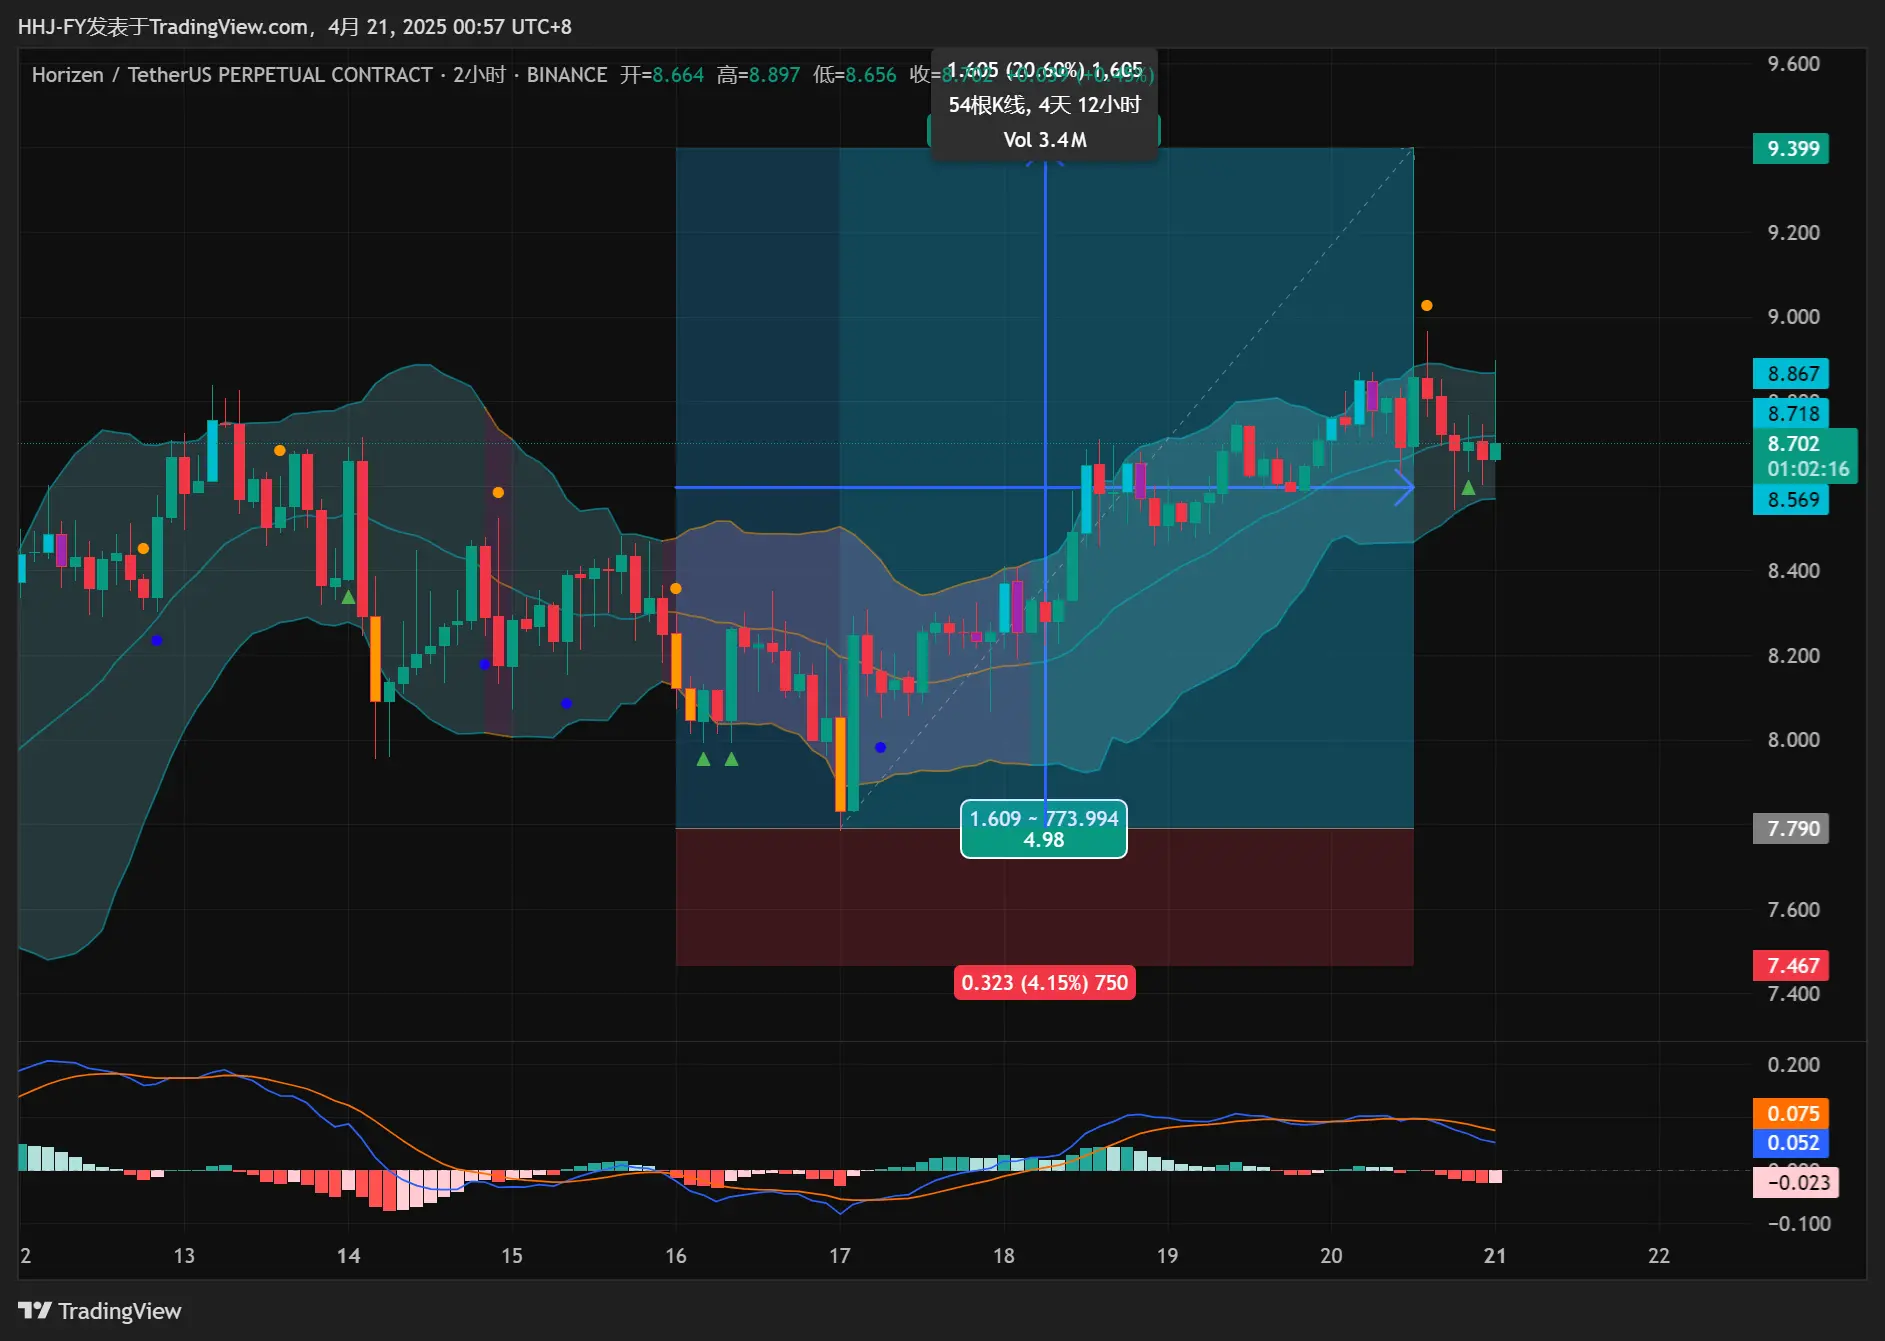This screenshot has width=1885, height=1341.
Task: Click date 21 on the time axis
Action: click(1495, 1256)
